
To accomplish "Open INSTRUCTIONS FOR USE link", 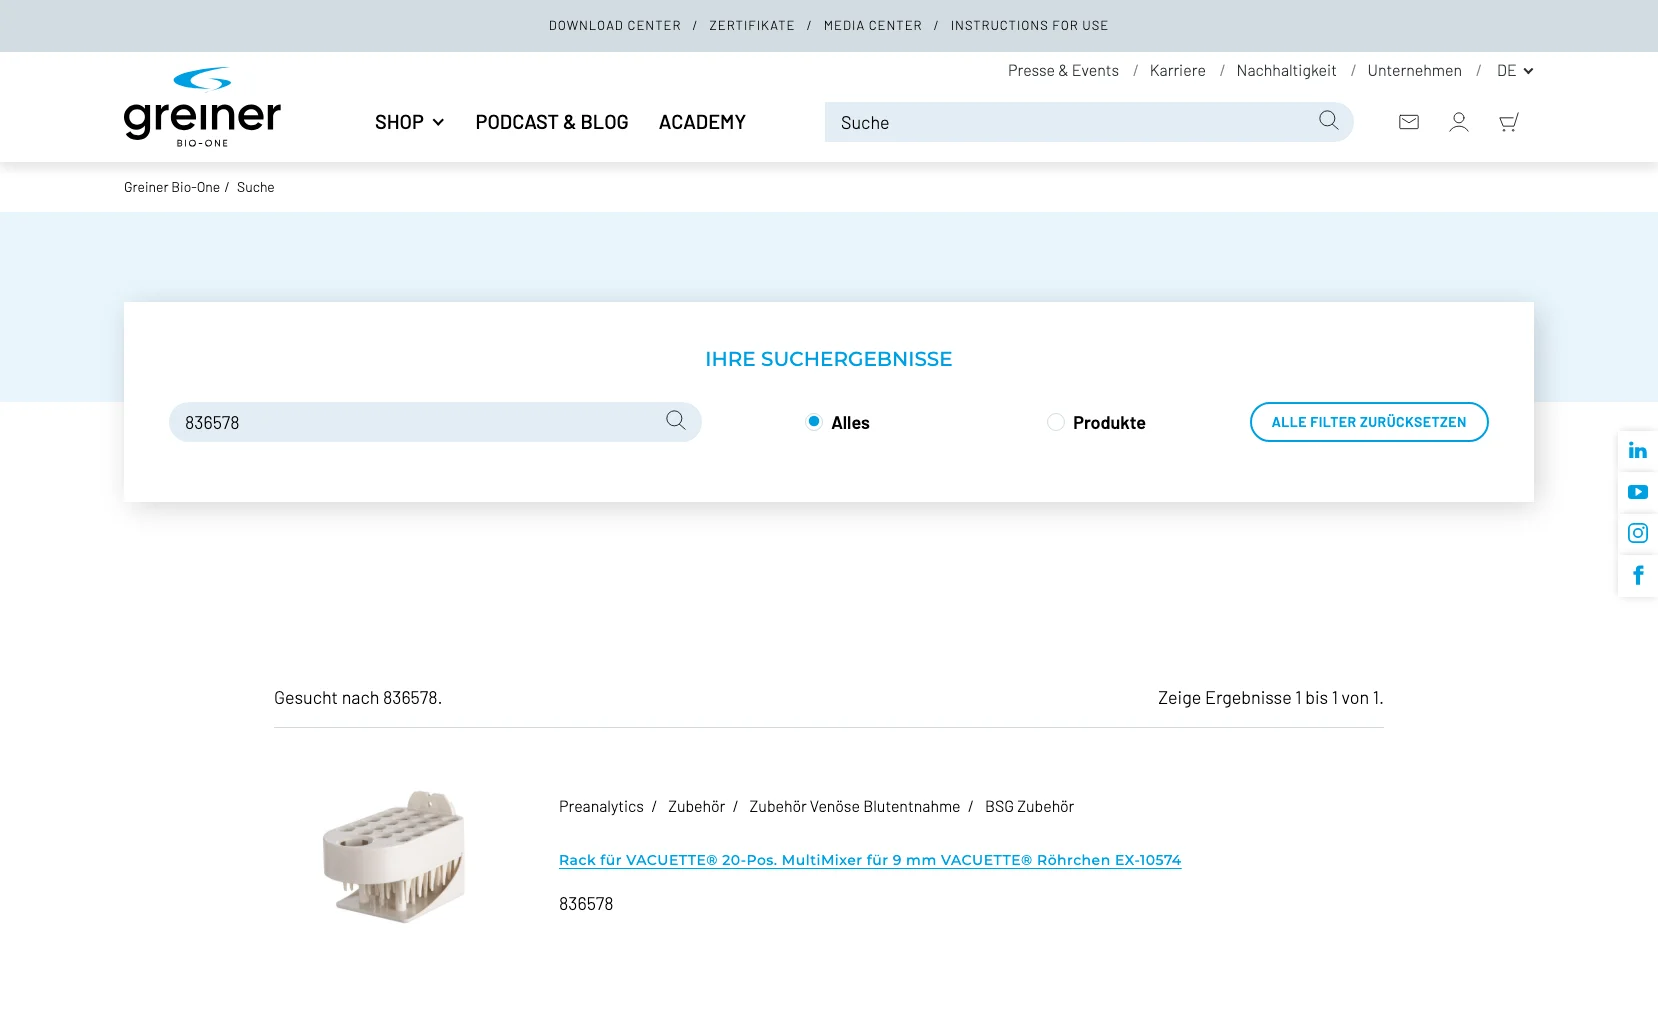I will tap(1030, 26).
